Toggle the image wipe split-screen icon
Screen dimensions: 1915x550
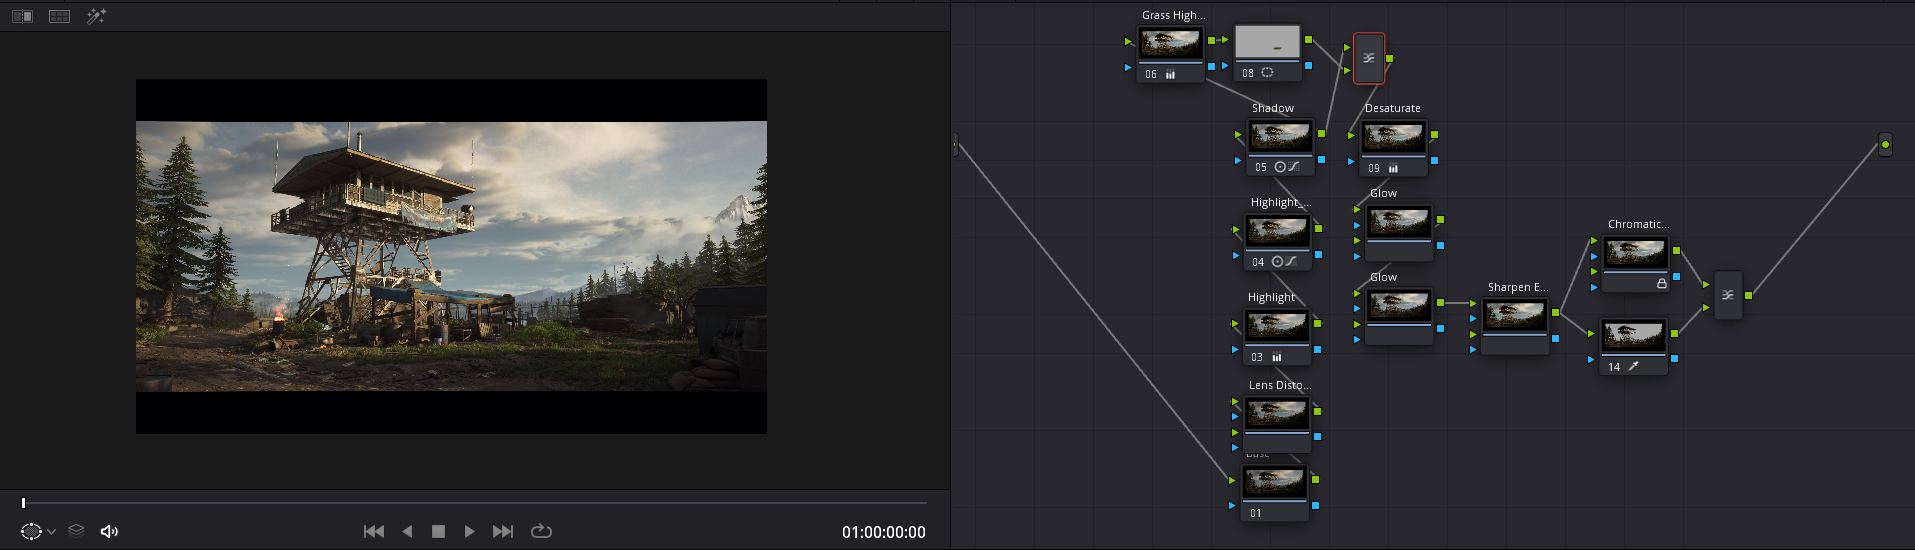pyautogui.click(x=22, y=16)
